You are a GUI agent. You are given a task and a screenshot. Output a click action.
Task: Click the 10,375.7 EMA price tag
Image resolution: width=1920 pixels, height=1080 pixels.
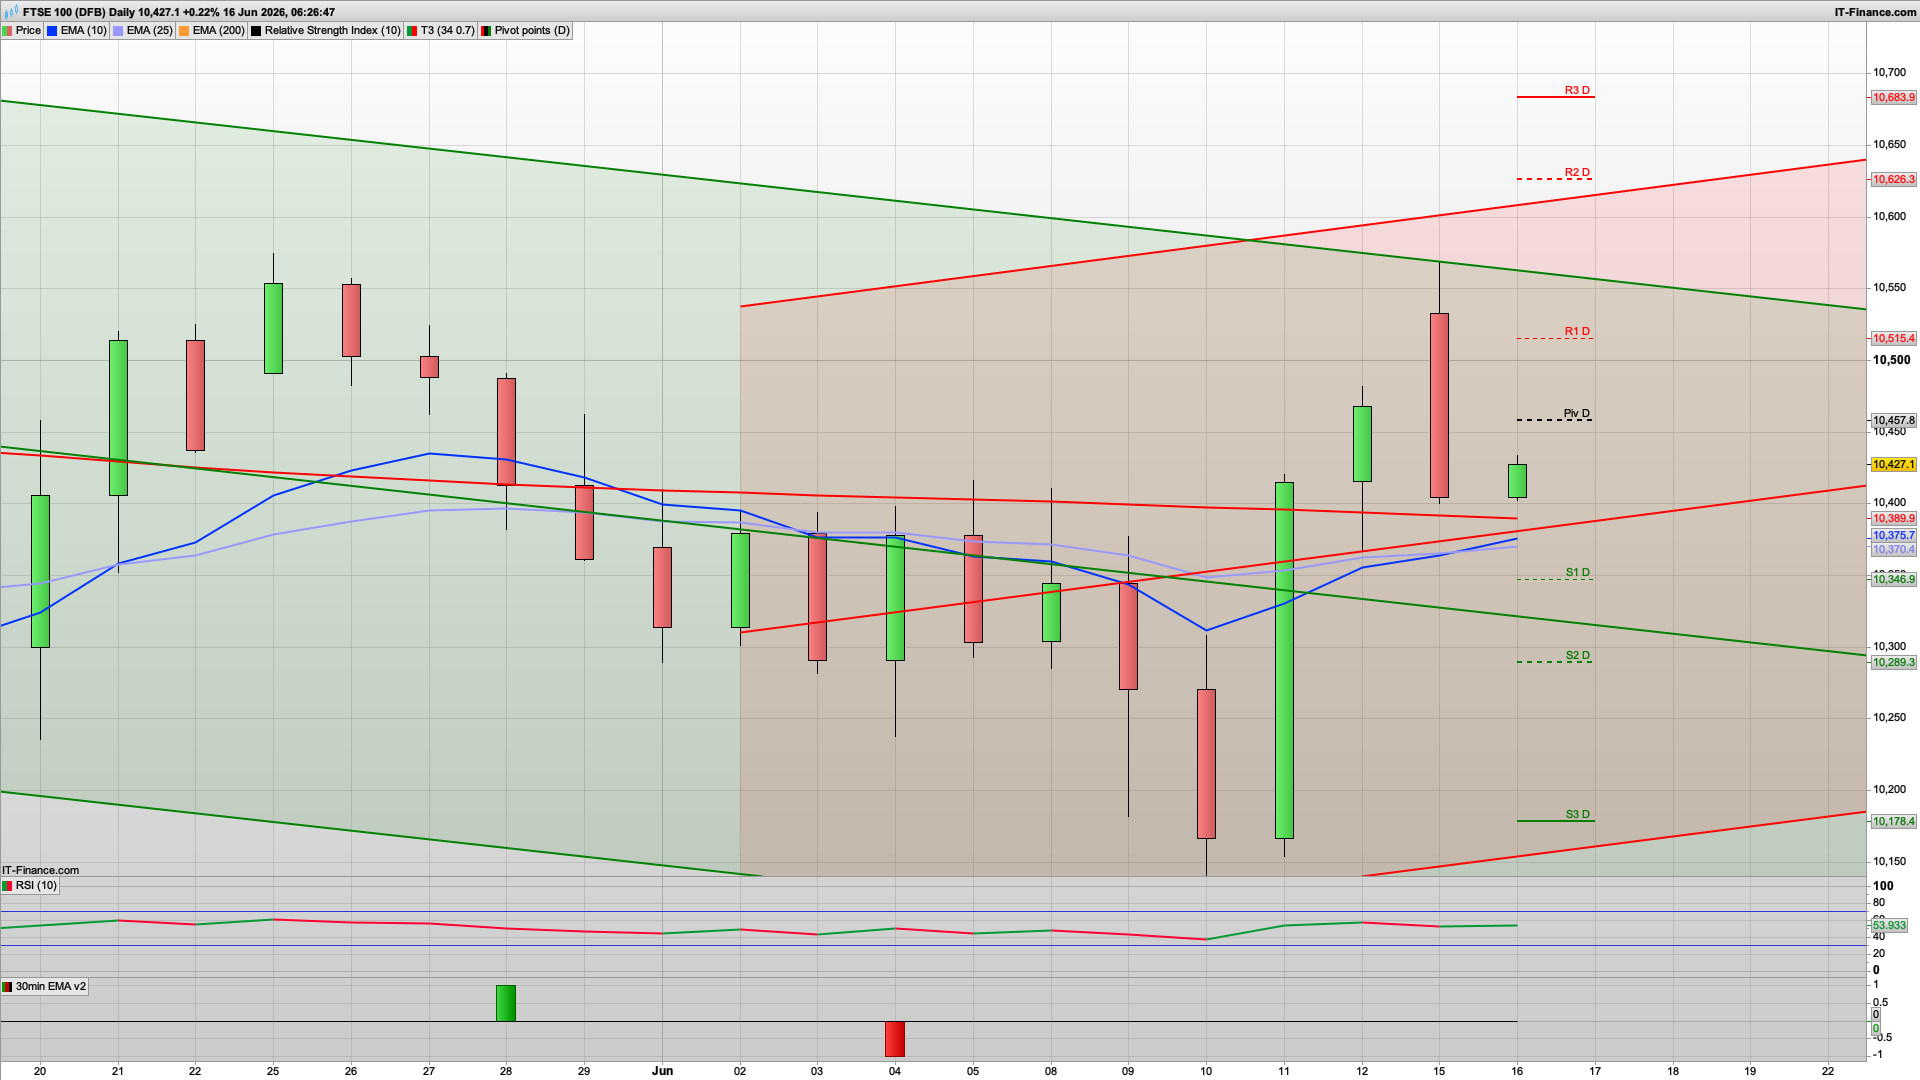point(1894,536)
